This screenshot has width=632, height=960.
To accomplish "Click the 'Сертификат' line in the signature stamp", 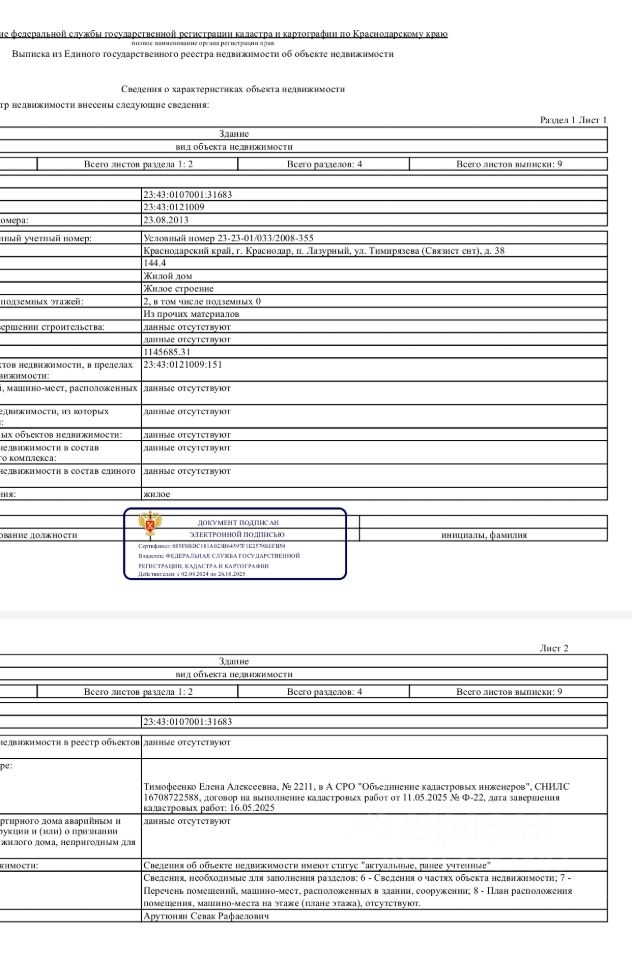I will coord(212,546).
